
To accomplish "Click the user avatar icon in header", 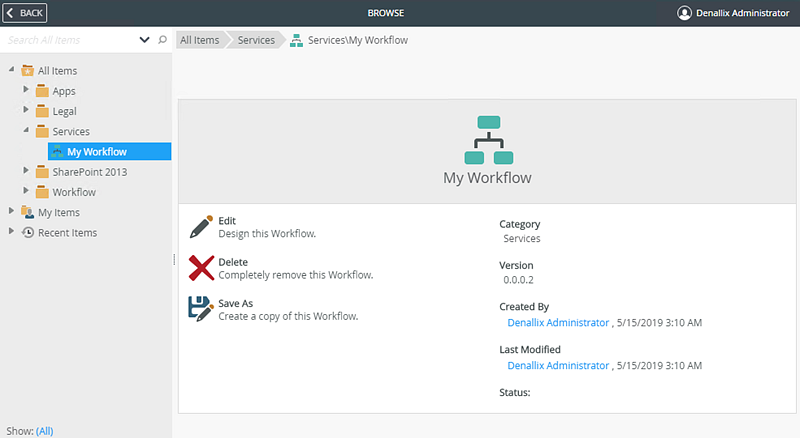I will coord(684,13).
